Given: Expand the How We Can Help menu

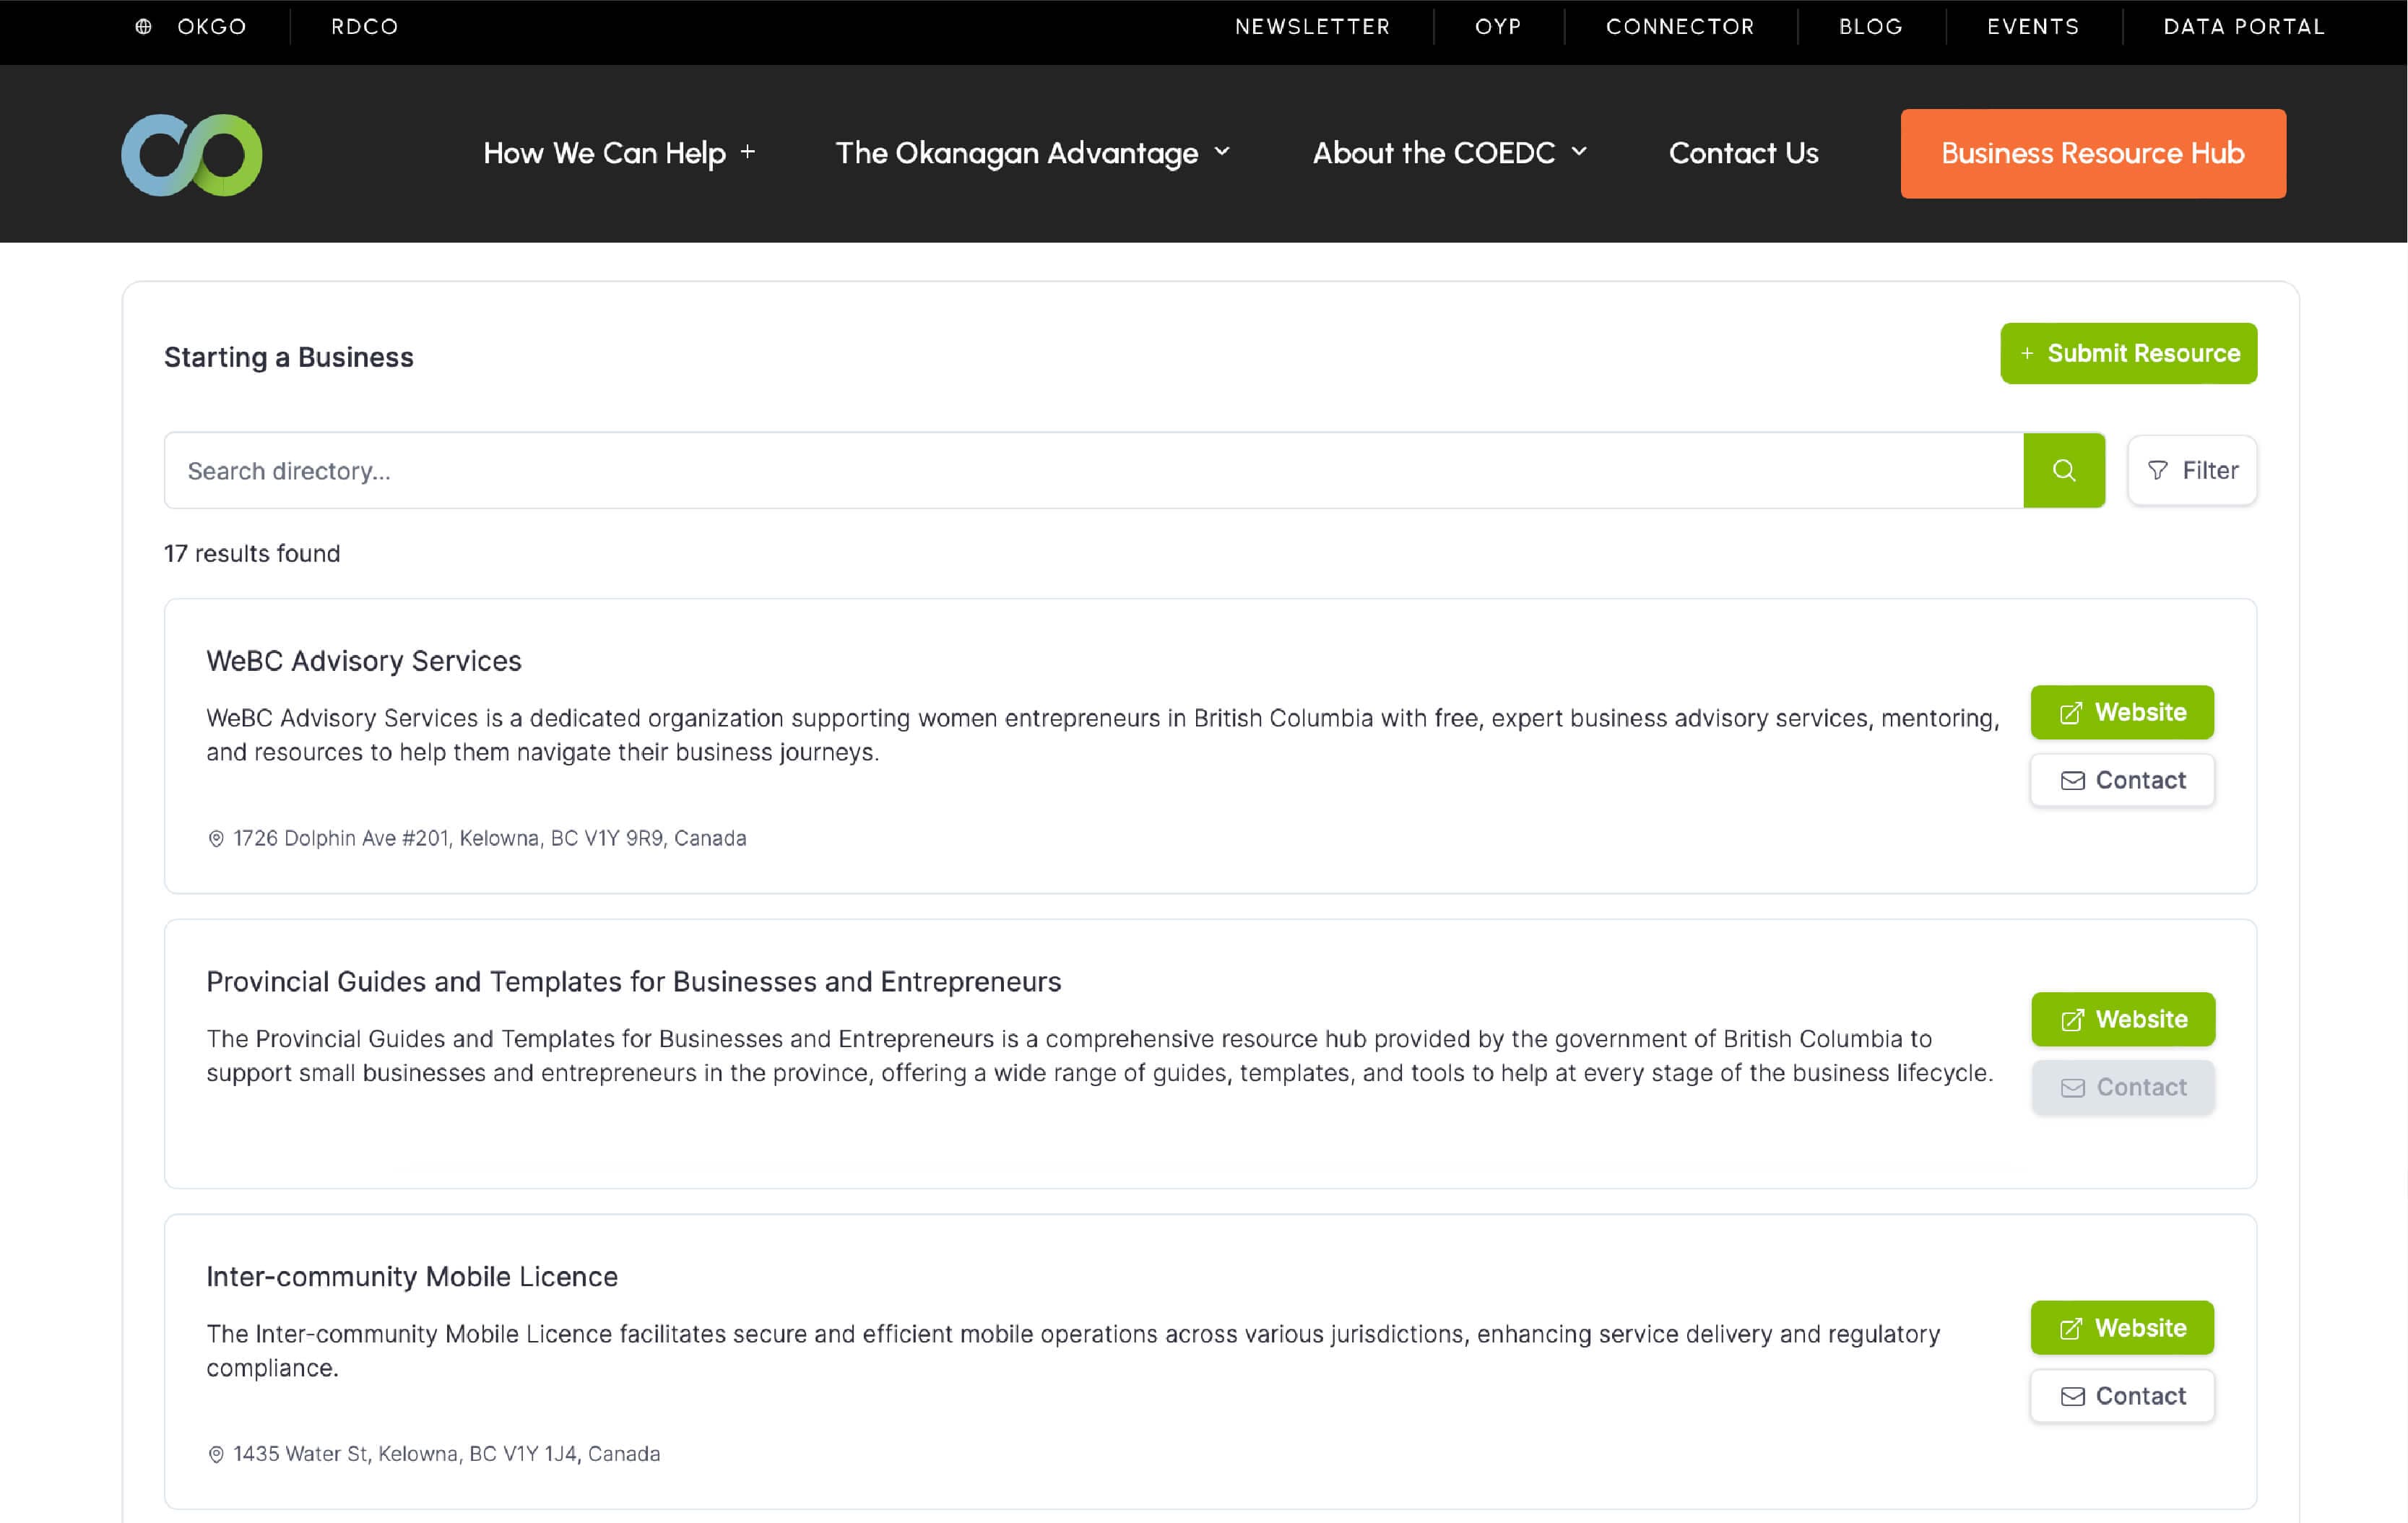Looking at the screenshot, I should tap(619, 153).
